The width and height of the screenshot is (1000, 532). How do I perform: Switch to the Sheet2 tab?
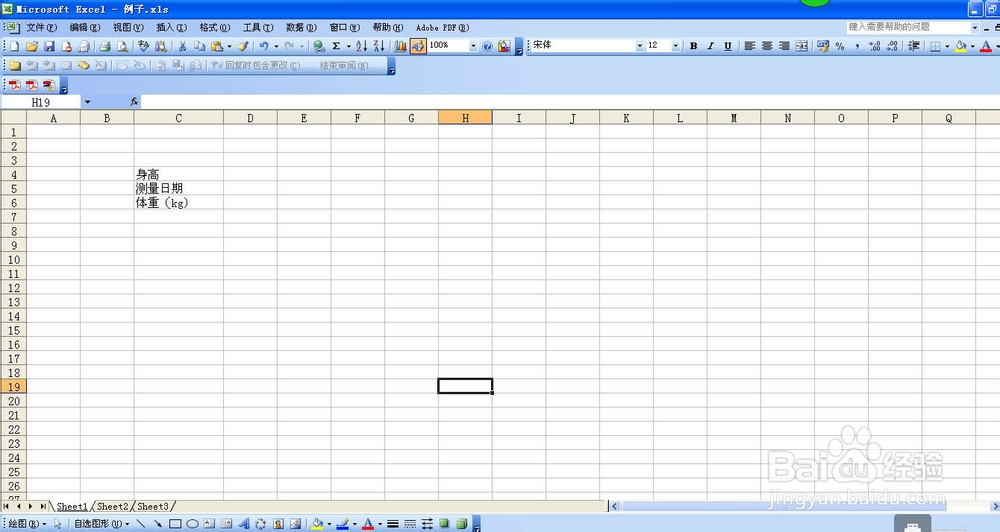coord(112,506)
